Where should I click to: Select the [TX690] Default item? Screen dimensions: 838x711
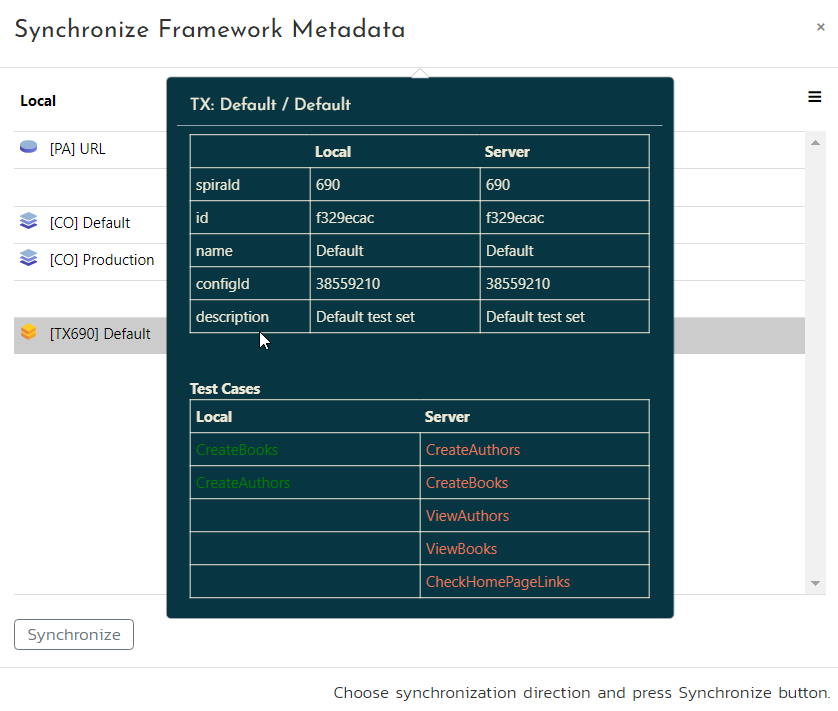[100, 334]
